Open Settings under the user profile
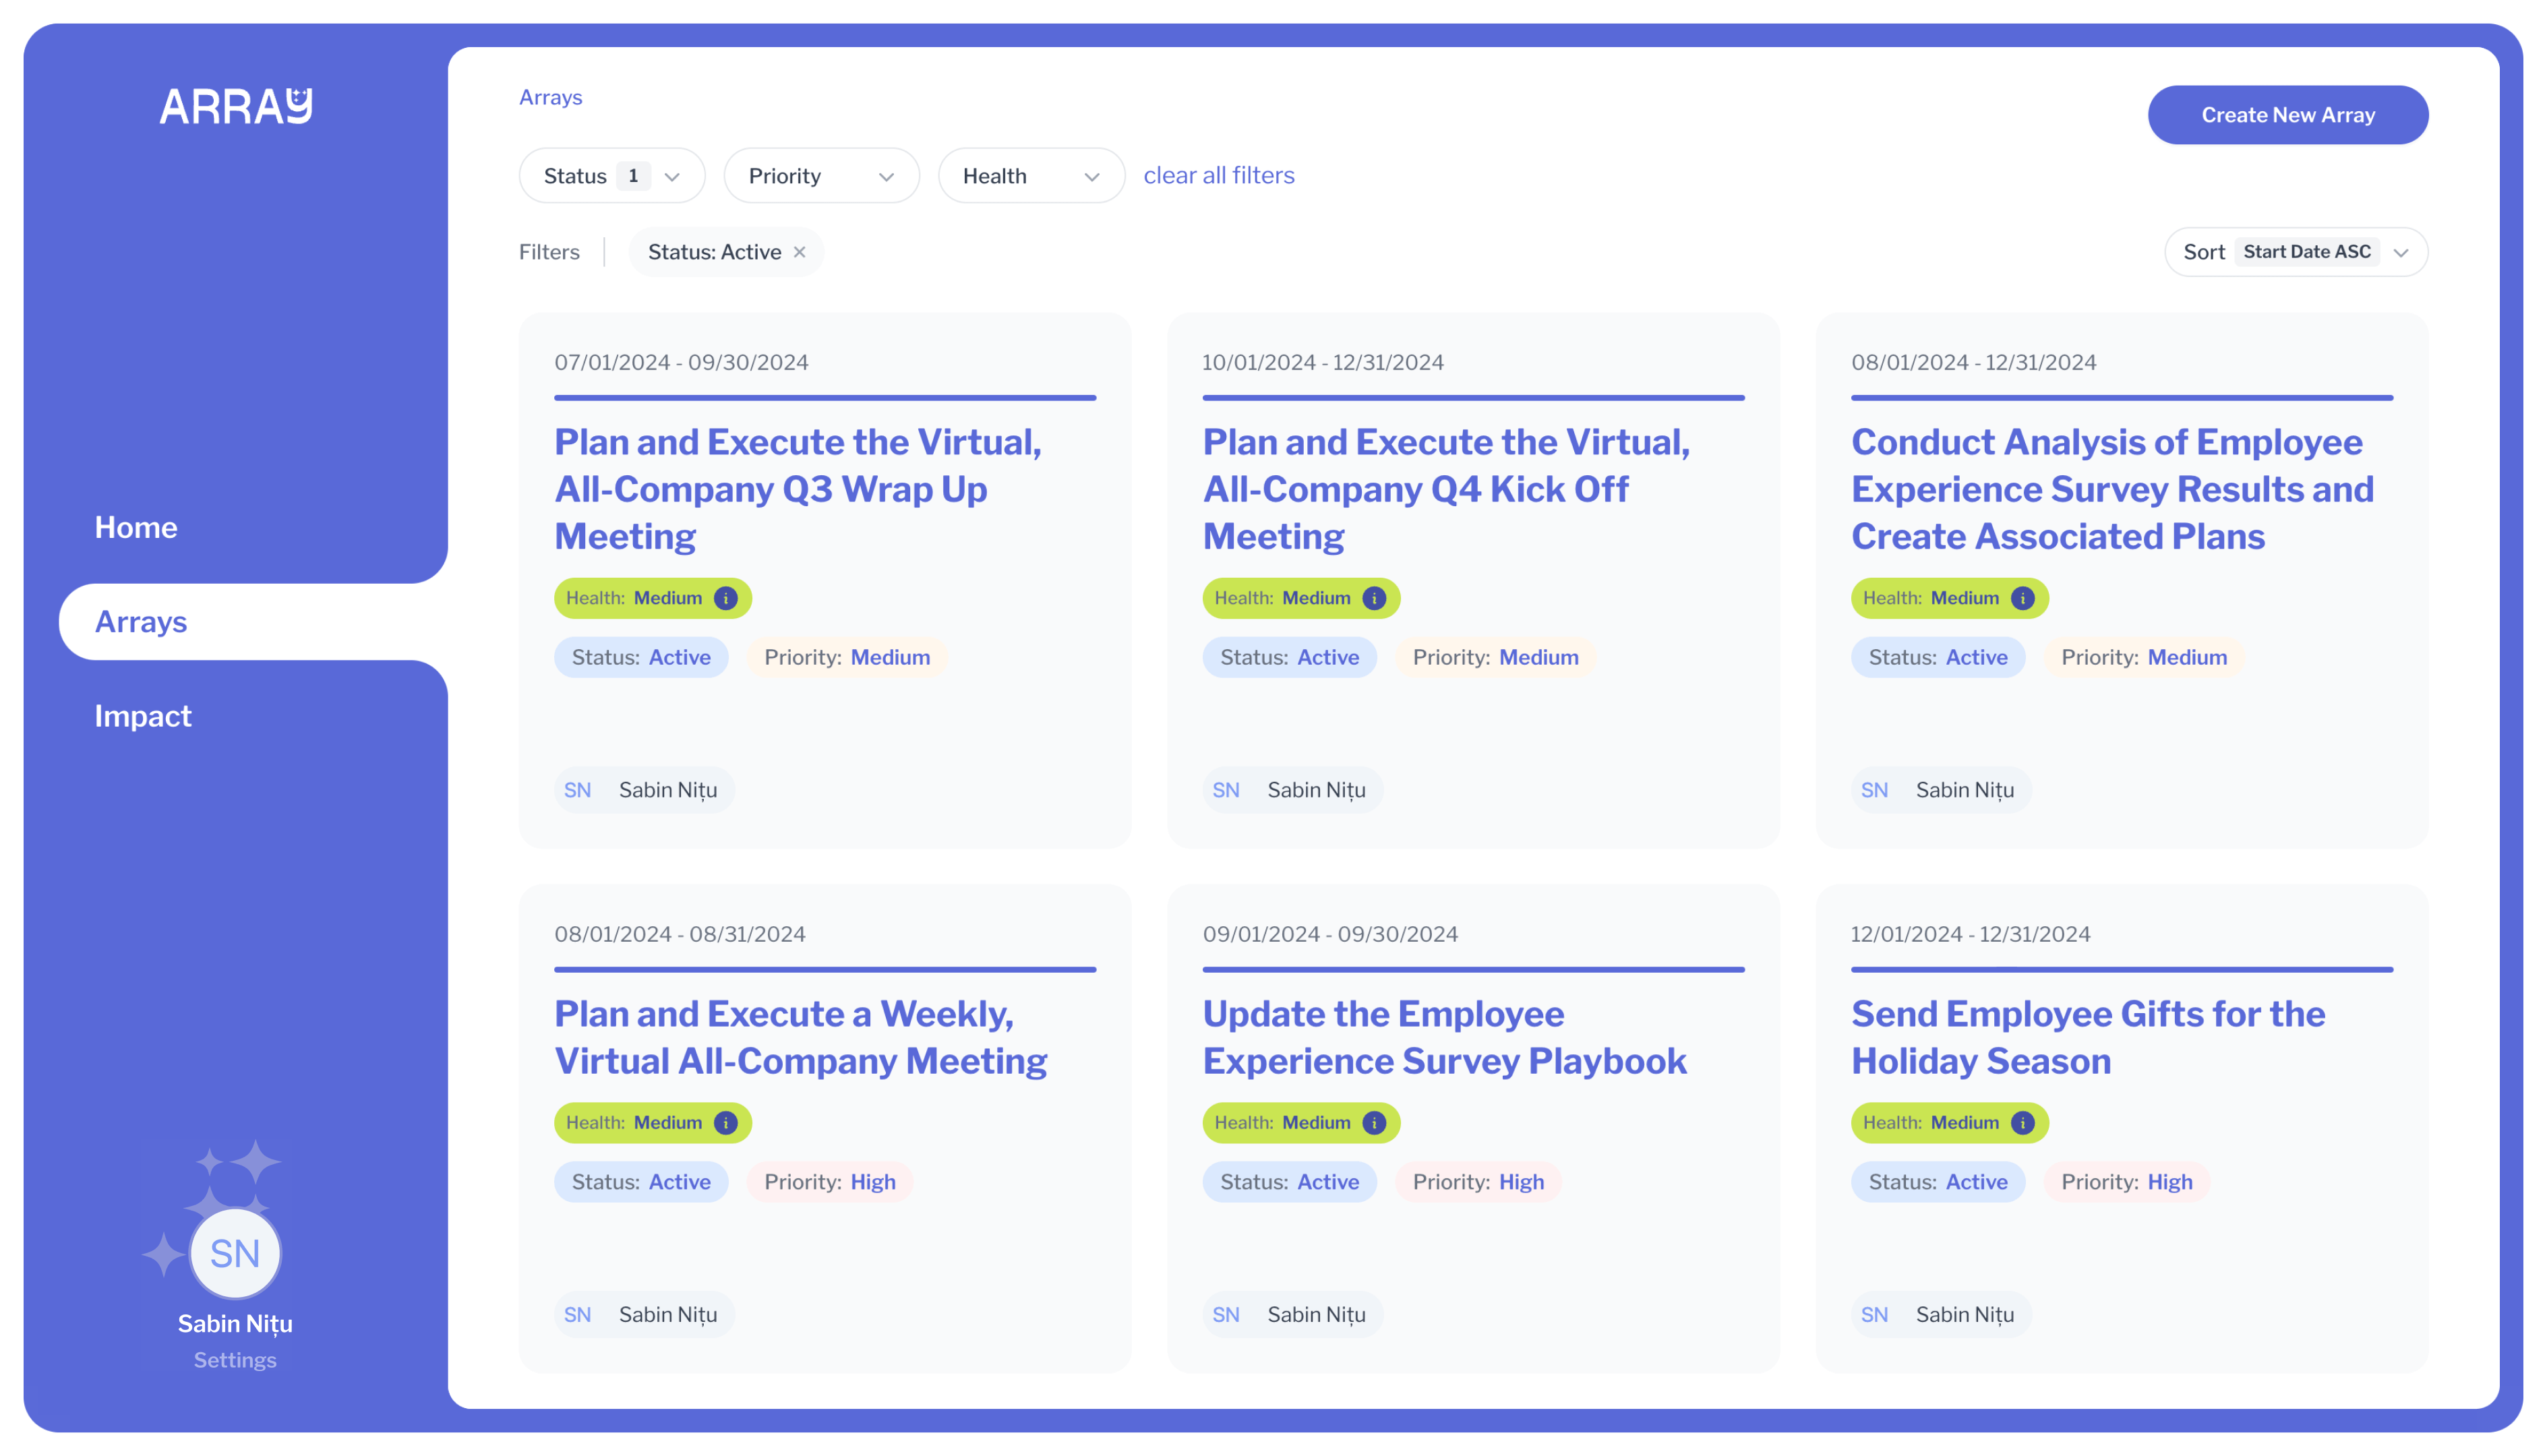 point(235,1360)
